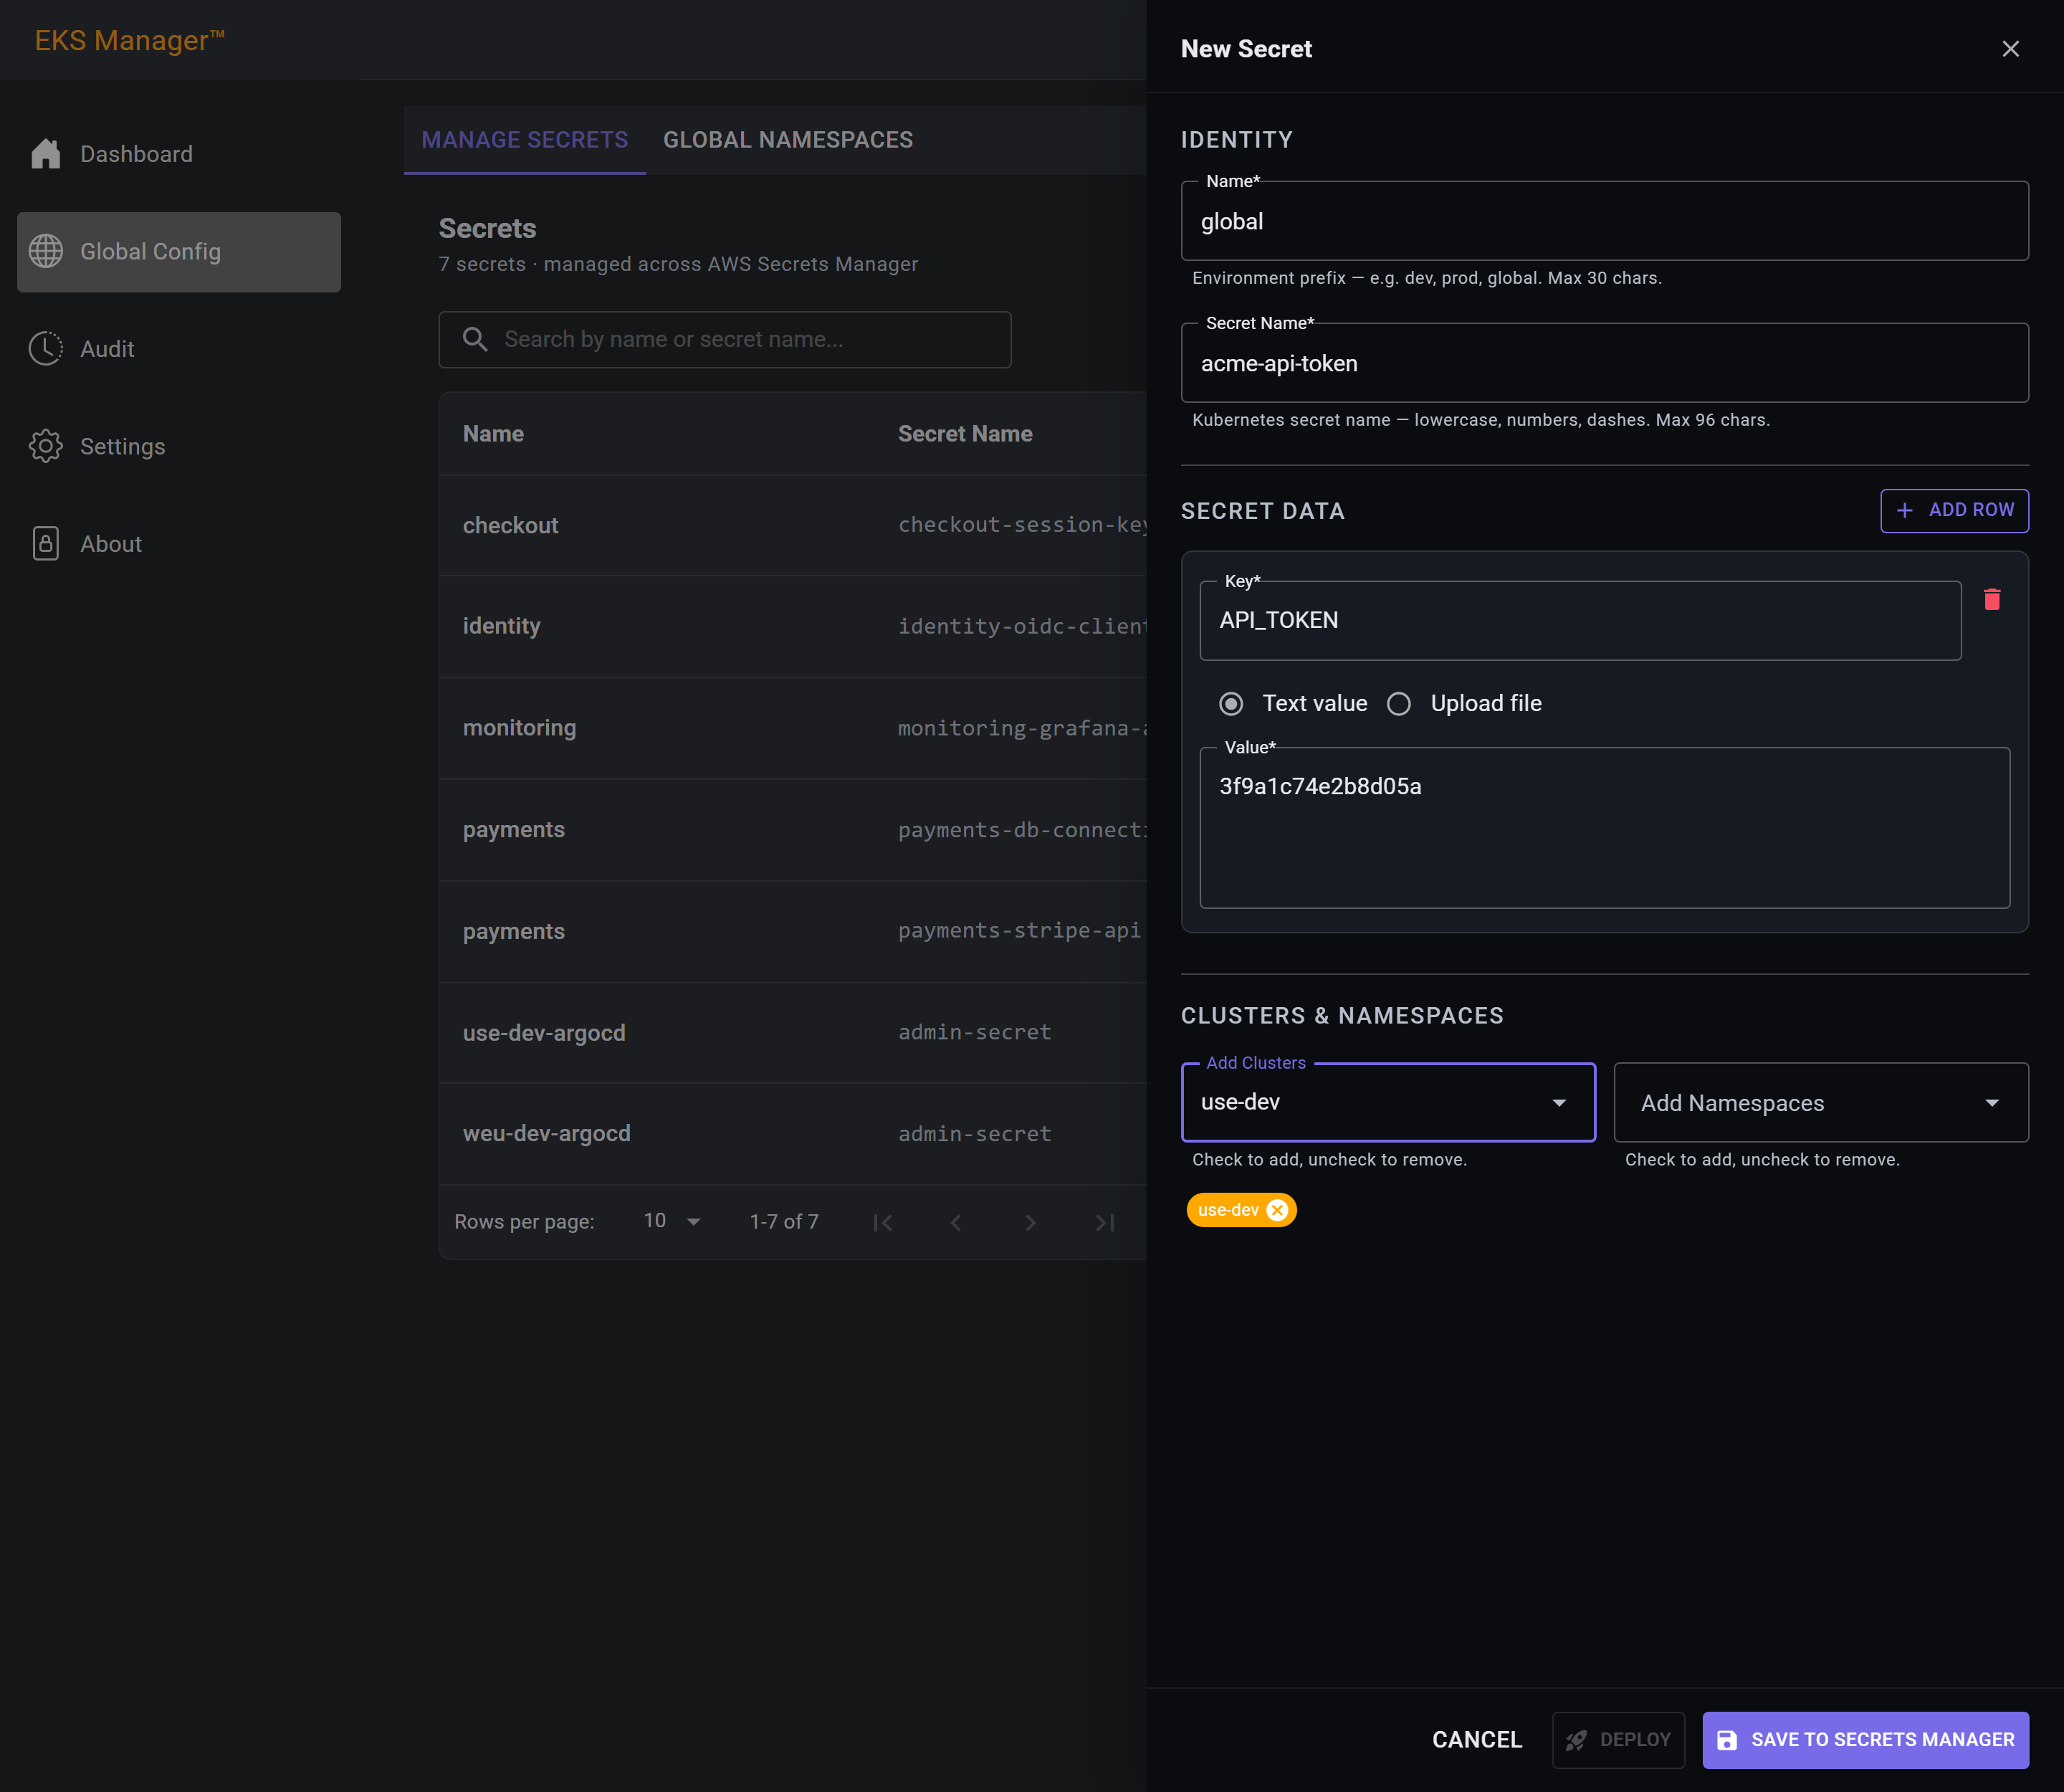Sort by the Secret Name column header
Image resolution: width=2064 pixels, height=1792 pixels.
coord(965,434)
